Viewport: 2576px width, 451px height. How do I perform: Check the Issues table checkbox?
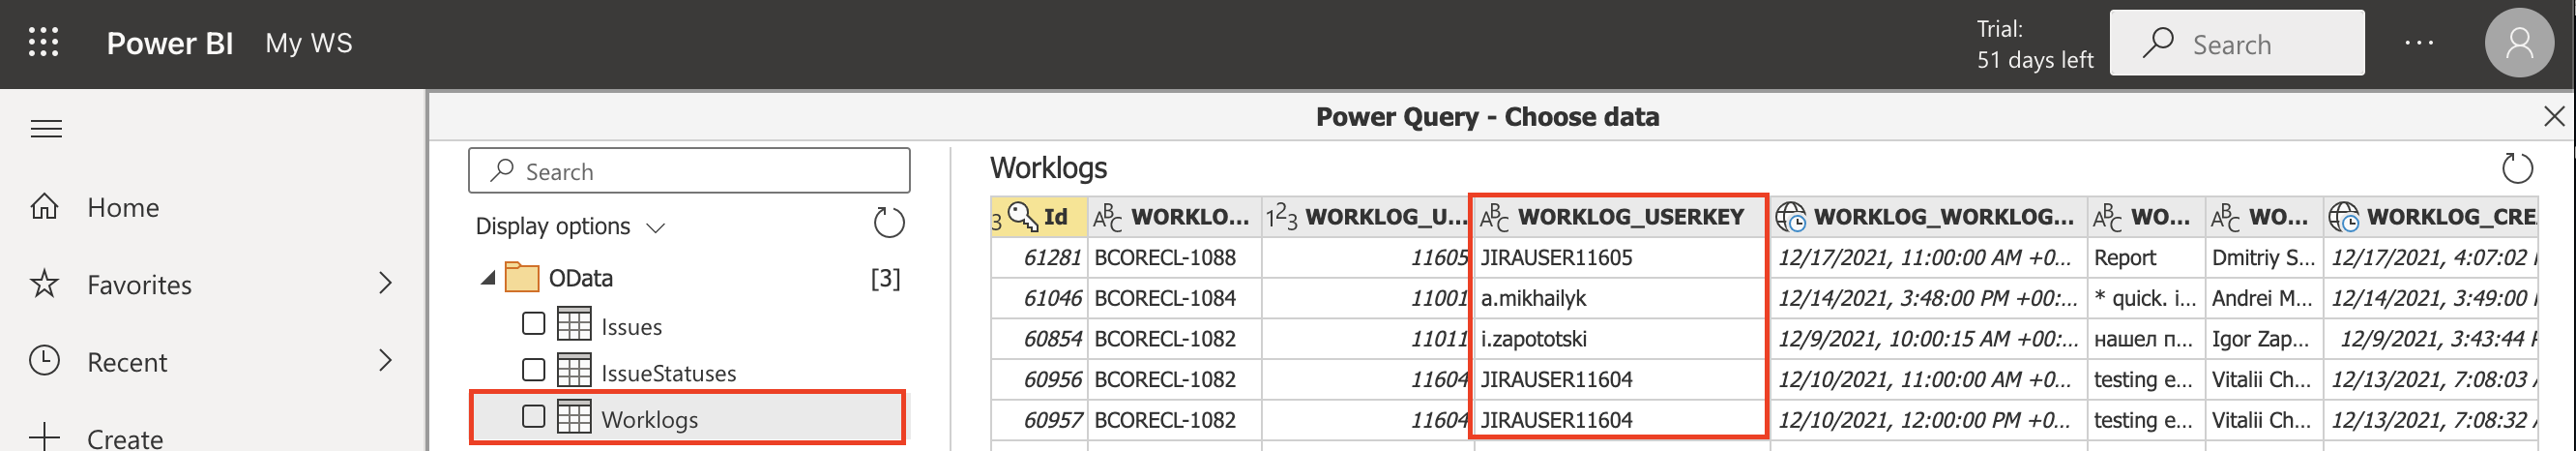pos(533,324)
